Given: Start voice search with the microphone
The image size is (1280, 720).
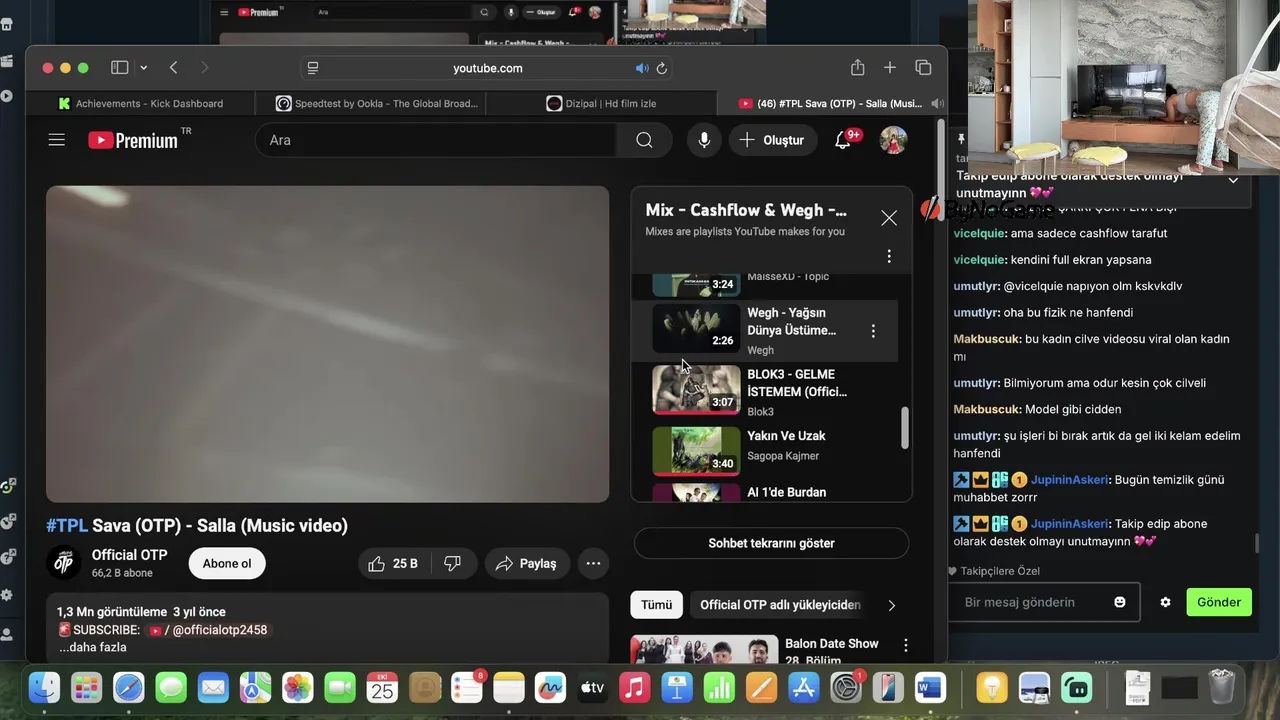Looking at the screenshot, I should tap(704, 140).
